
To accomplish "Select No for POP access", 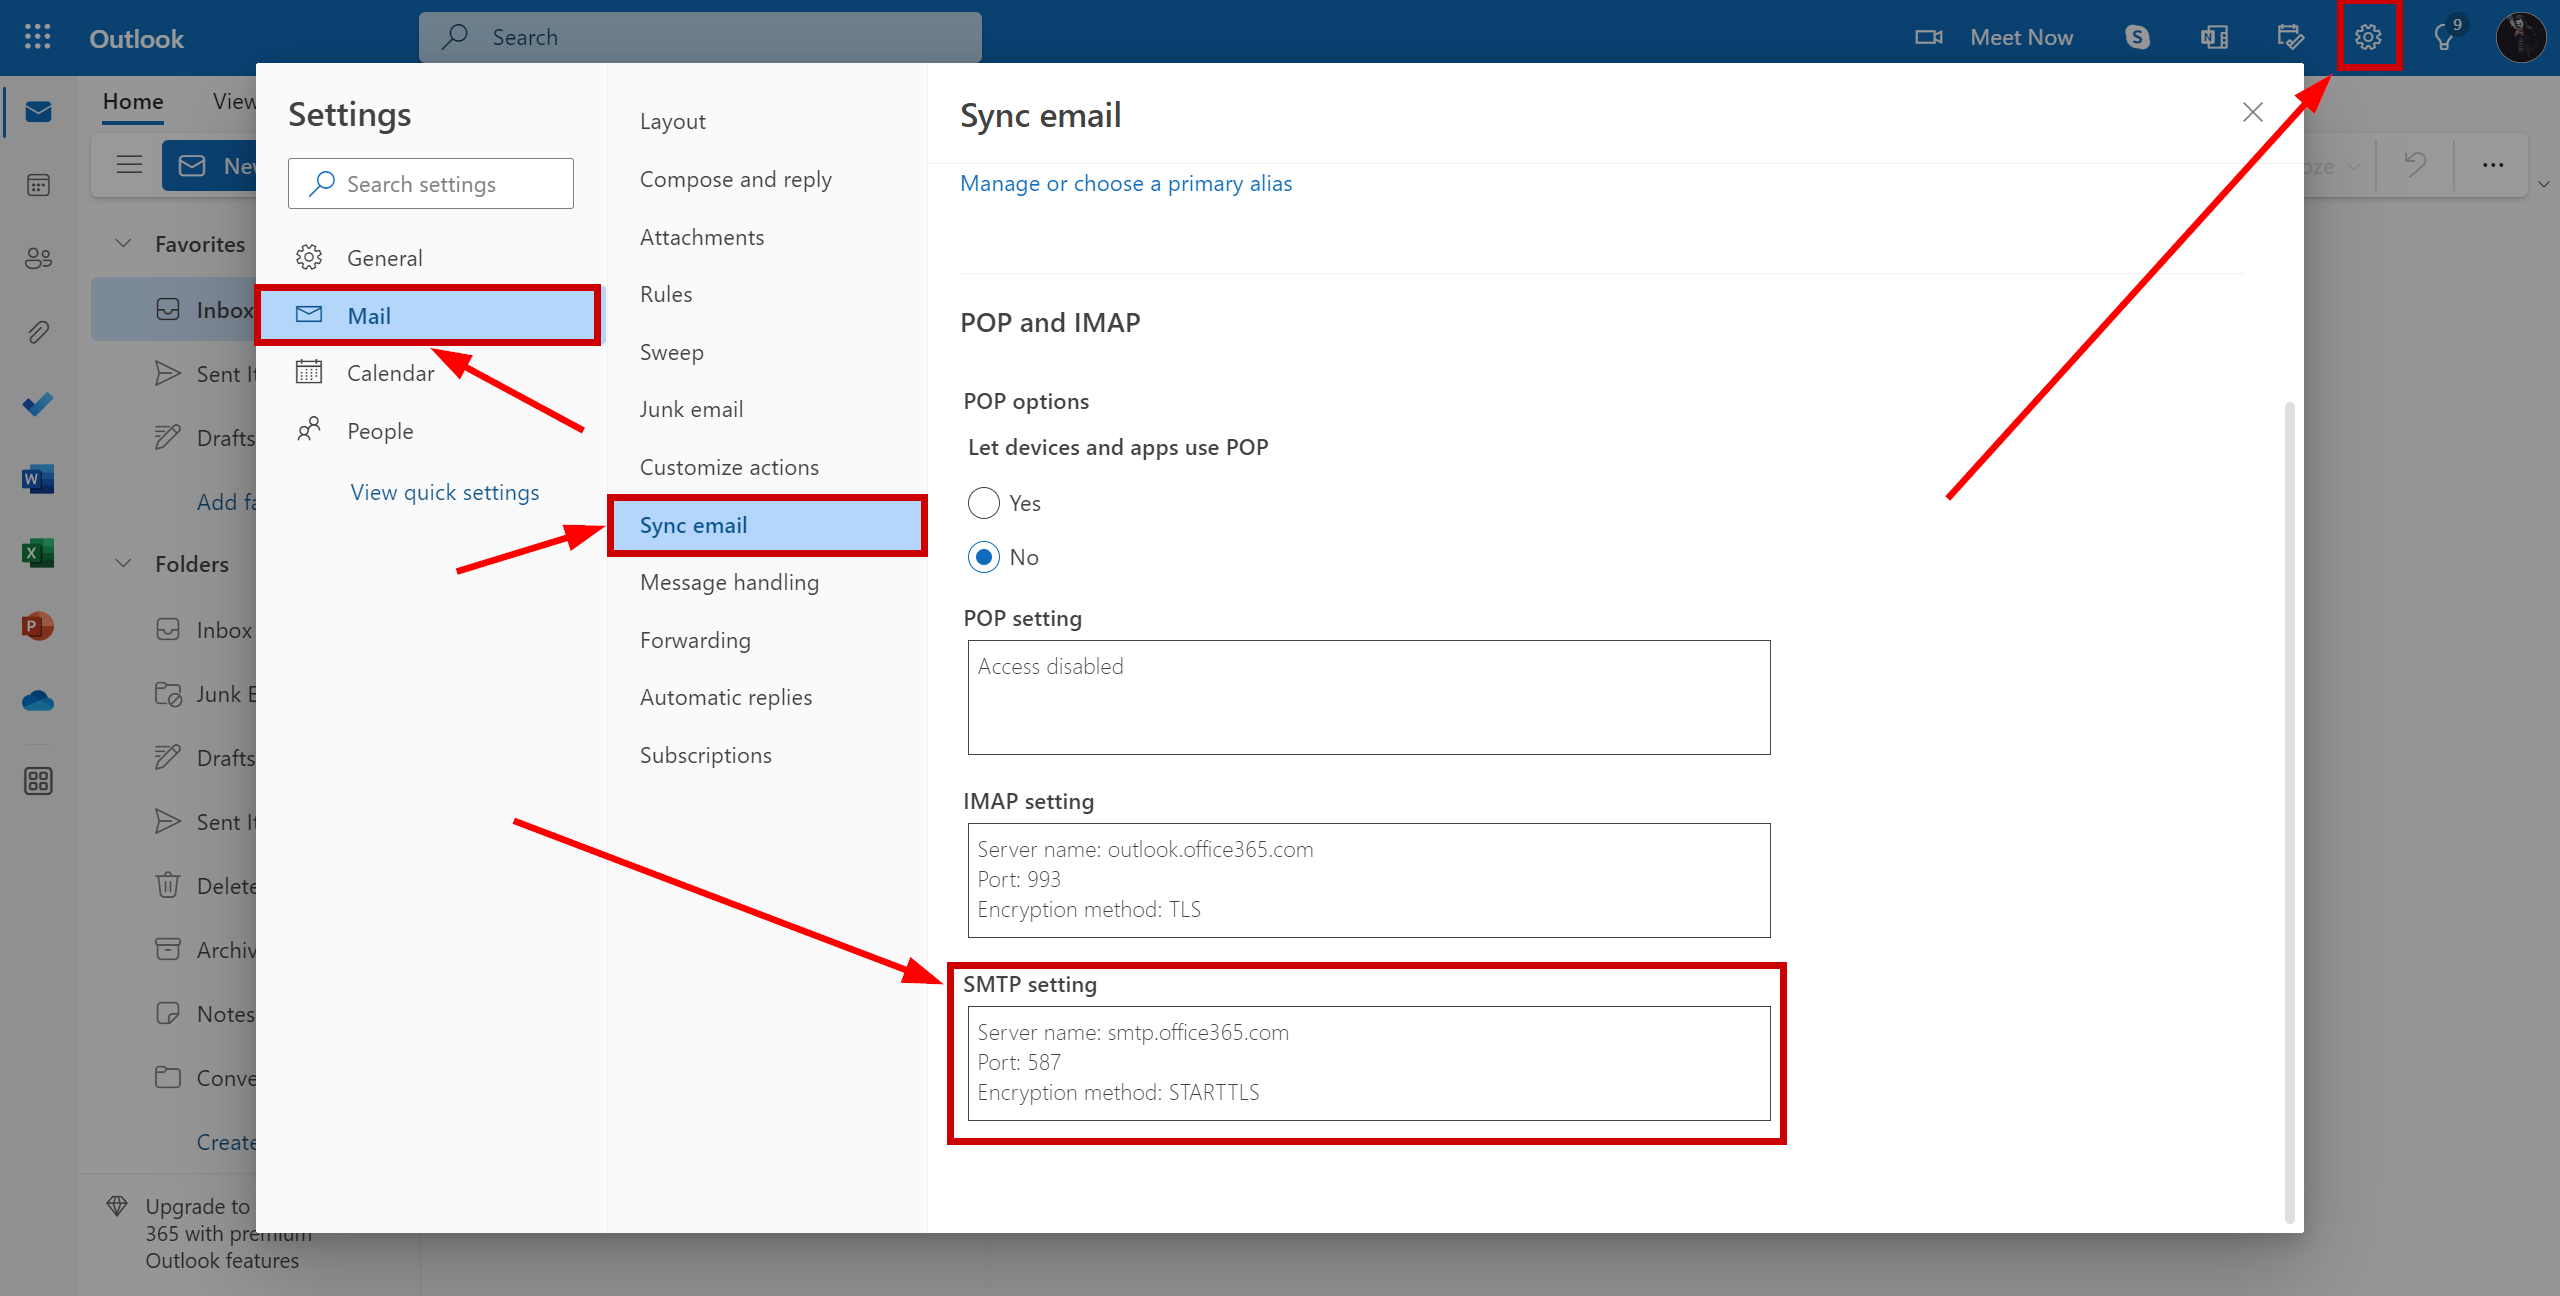I will pos(984,557).
